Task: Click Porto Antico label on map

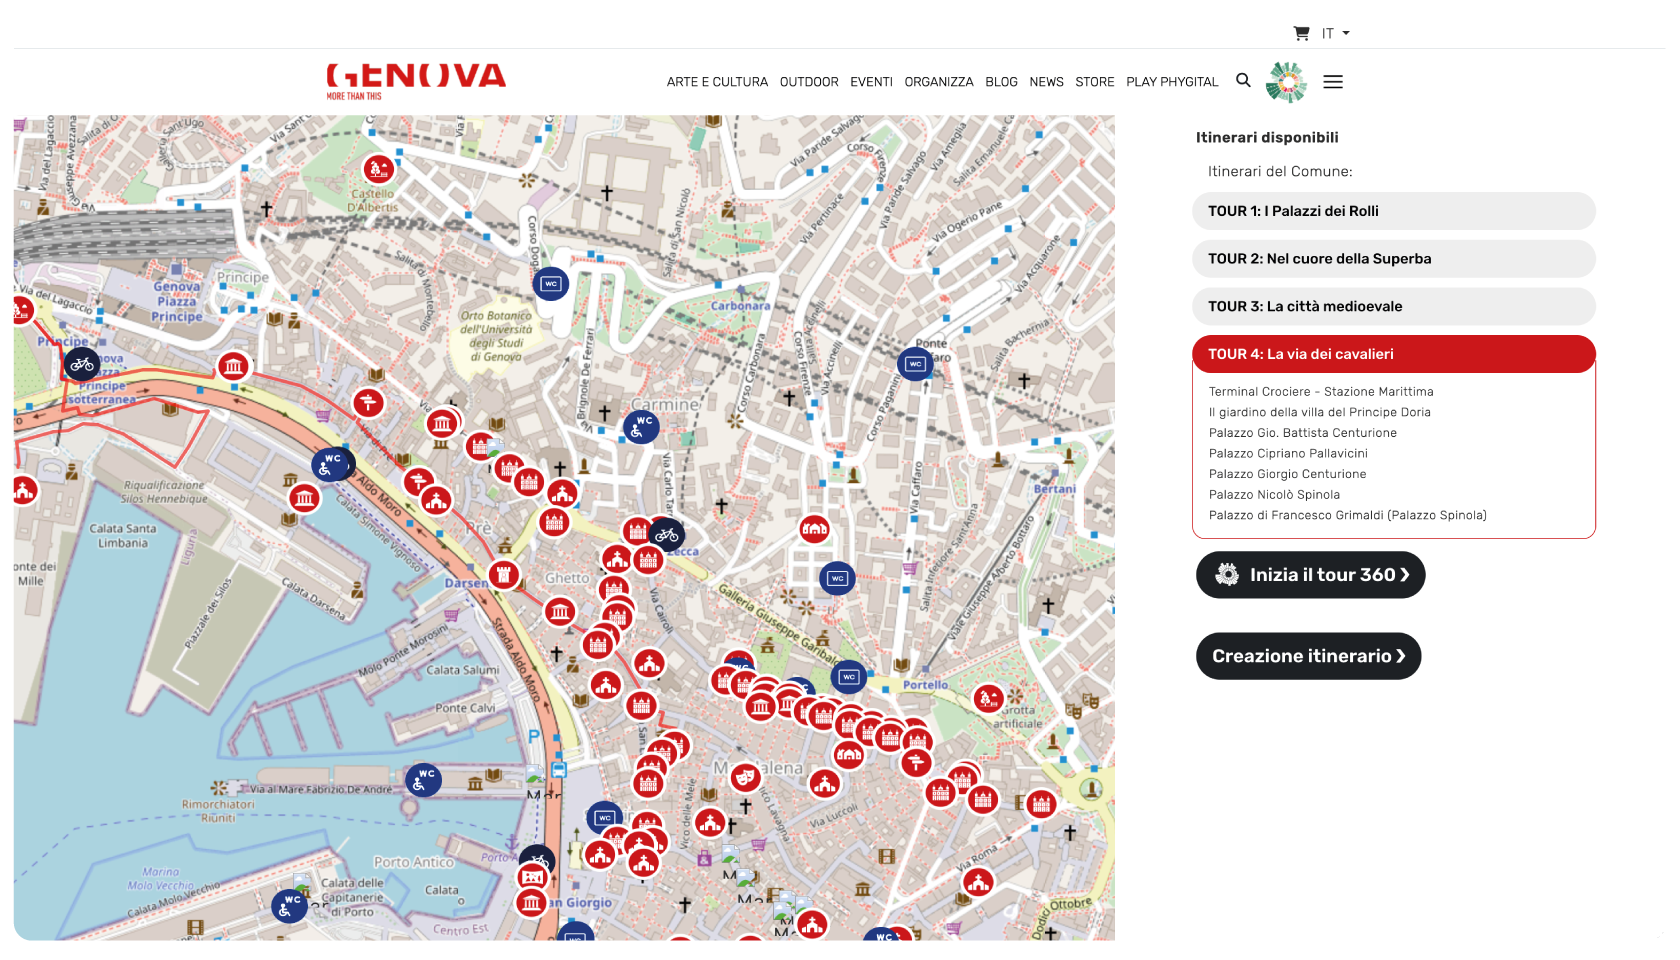Action: (x=413, y=862)
